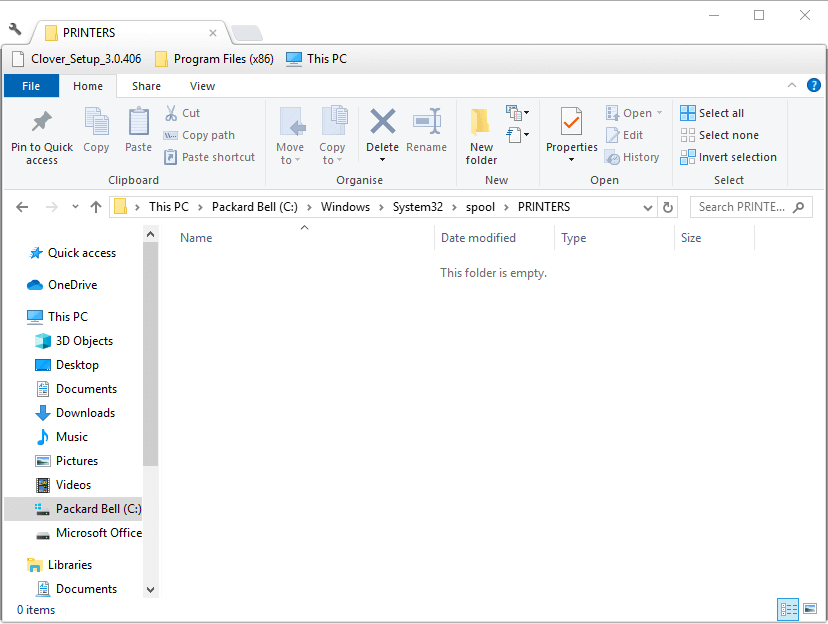This screenshot has height=624, width=828.
Task: Click This PC in the address bar
Action: pyautogui.click(x=168, y=207)
